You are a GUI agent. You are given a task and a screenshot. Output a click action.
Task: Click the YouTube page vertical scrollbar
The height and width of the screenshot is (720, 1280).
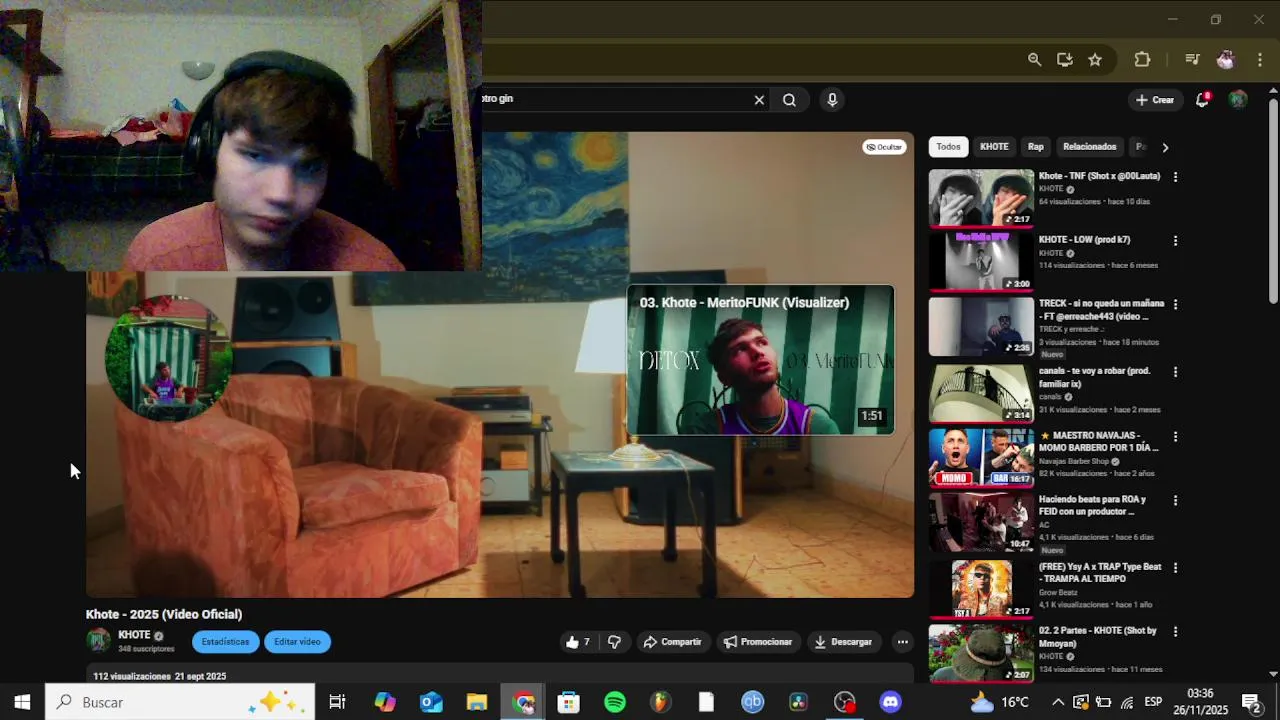point(1273,200)
